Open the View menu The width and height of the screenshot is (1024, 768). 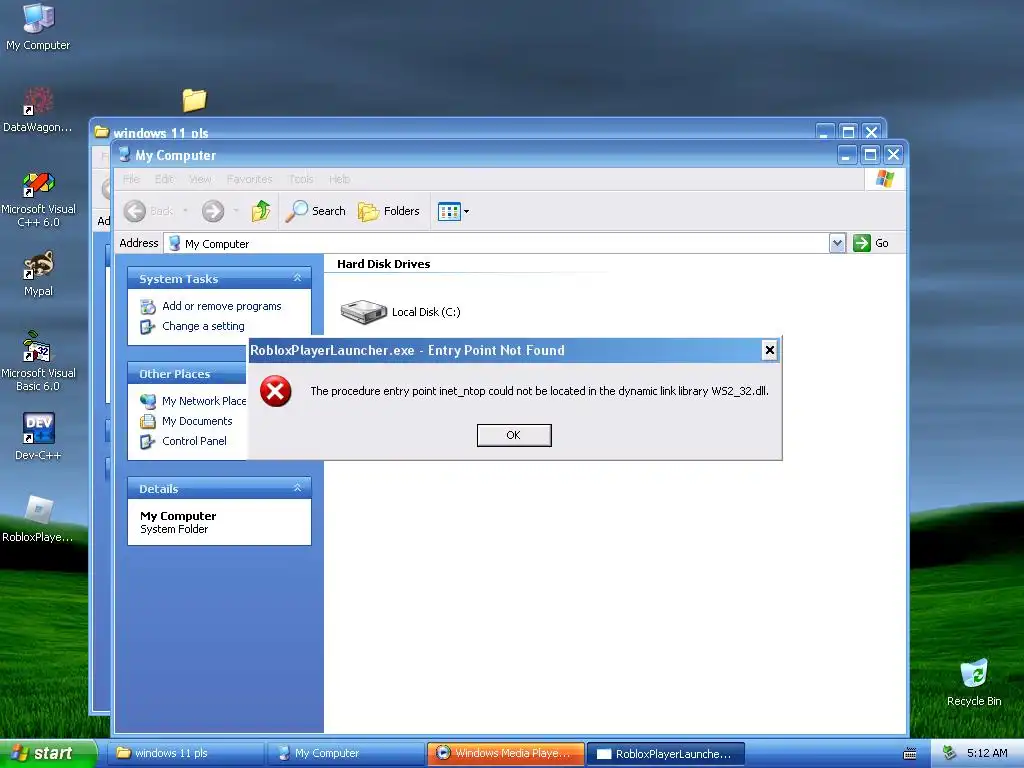point(200,179)
